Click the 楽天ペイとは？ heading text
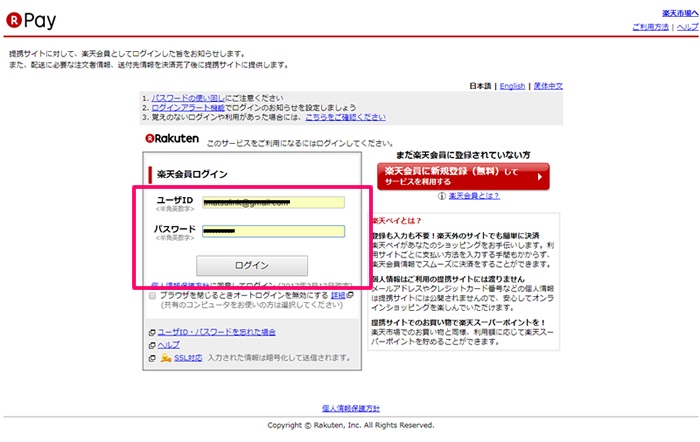The height and width of the screenshot is (442, 700). (396, 221)
